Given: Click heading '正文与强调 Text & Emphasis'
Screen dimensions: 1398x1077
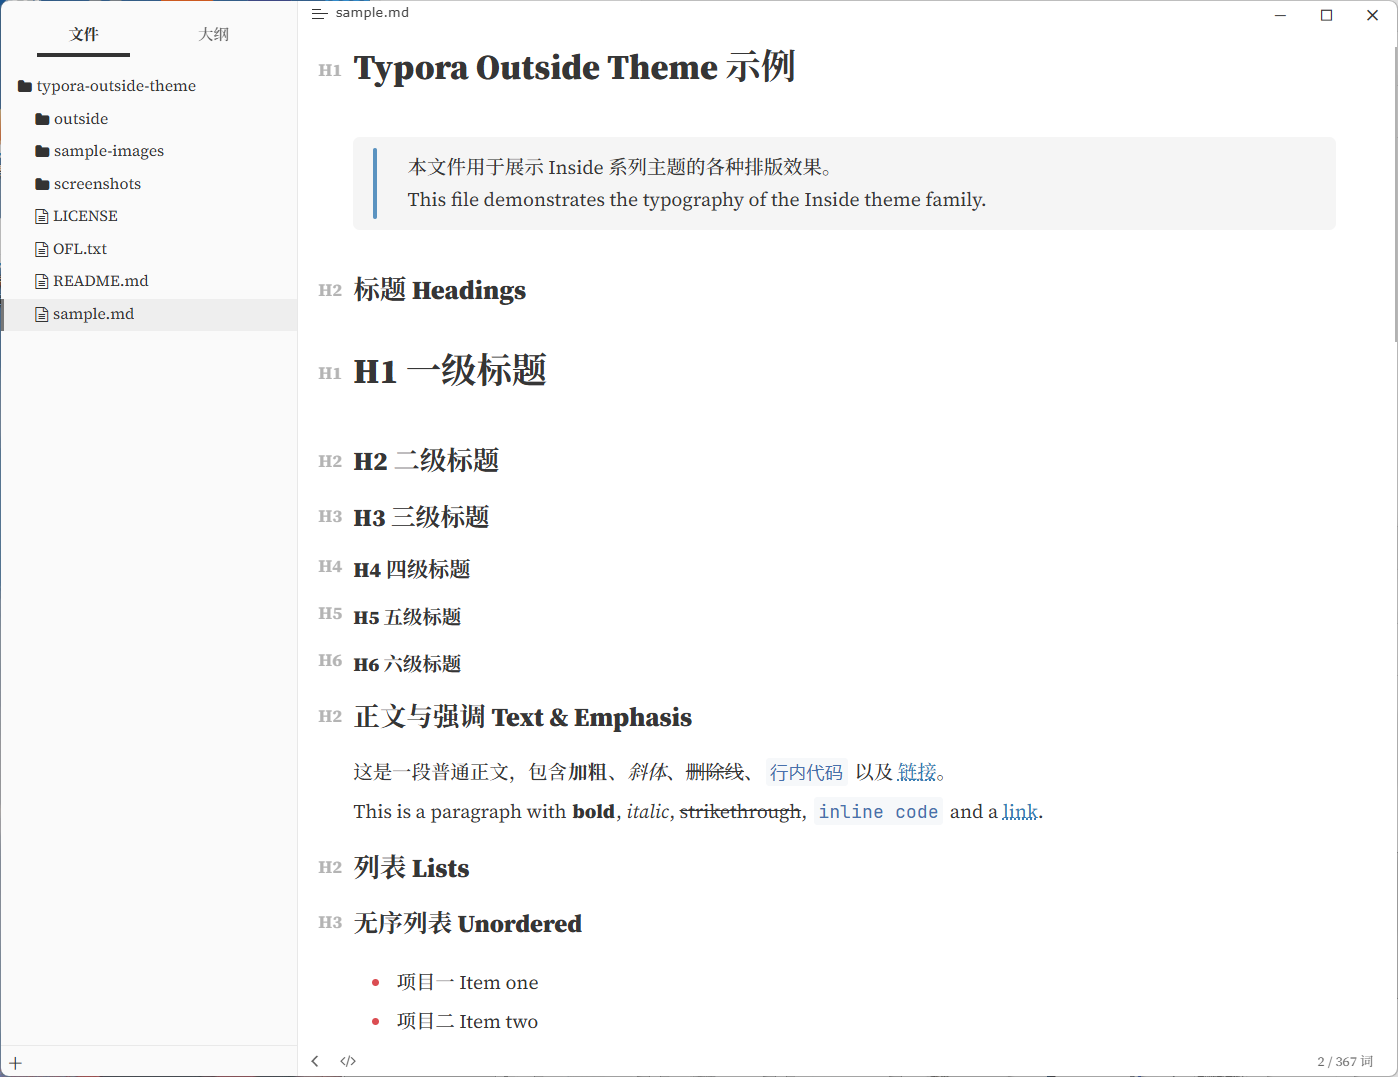Looking at the screenshot, I should 523,717.
